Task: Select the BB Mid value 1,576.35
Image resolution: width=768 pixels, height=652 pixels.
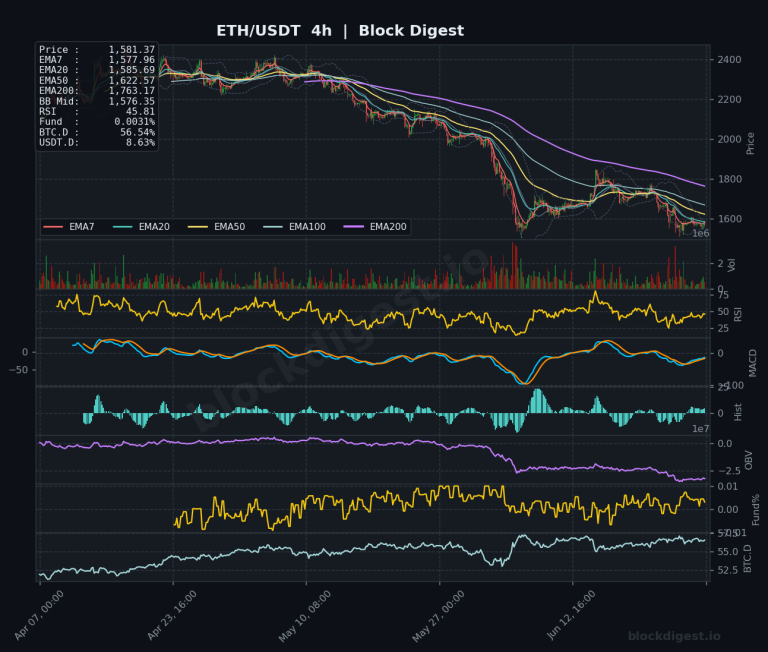Action: tap(132, 101)
